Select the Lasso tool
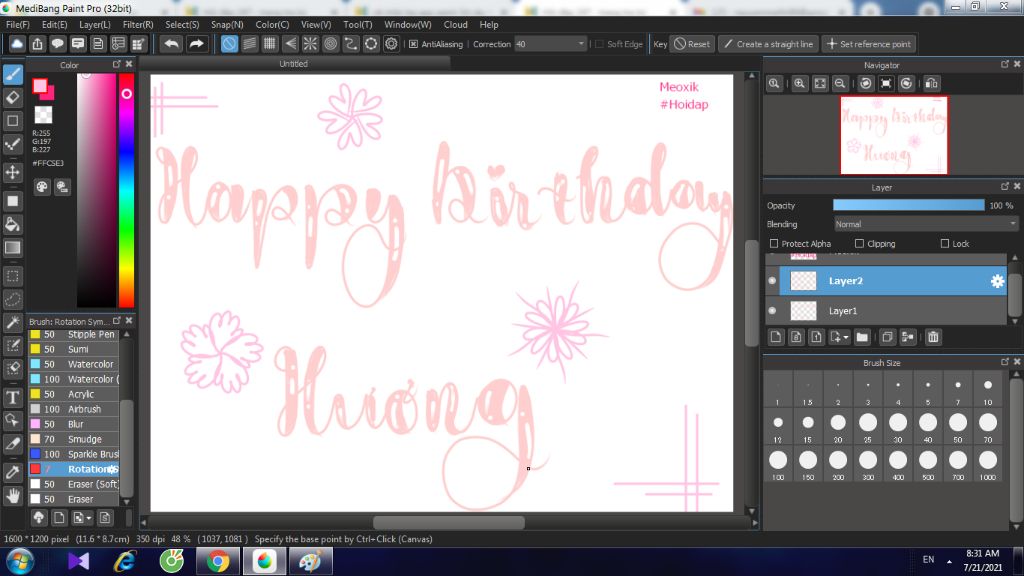The height and width of the screenshot is (576, 1024). click(13, 299)
